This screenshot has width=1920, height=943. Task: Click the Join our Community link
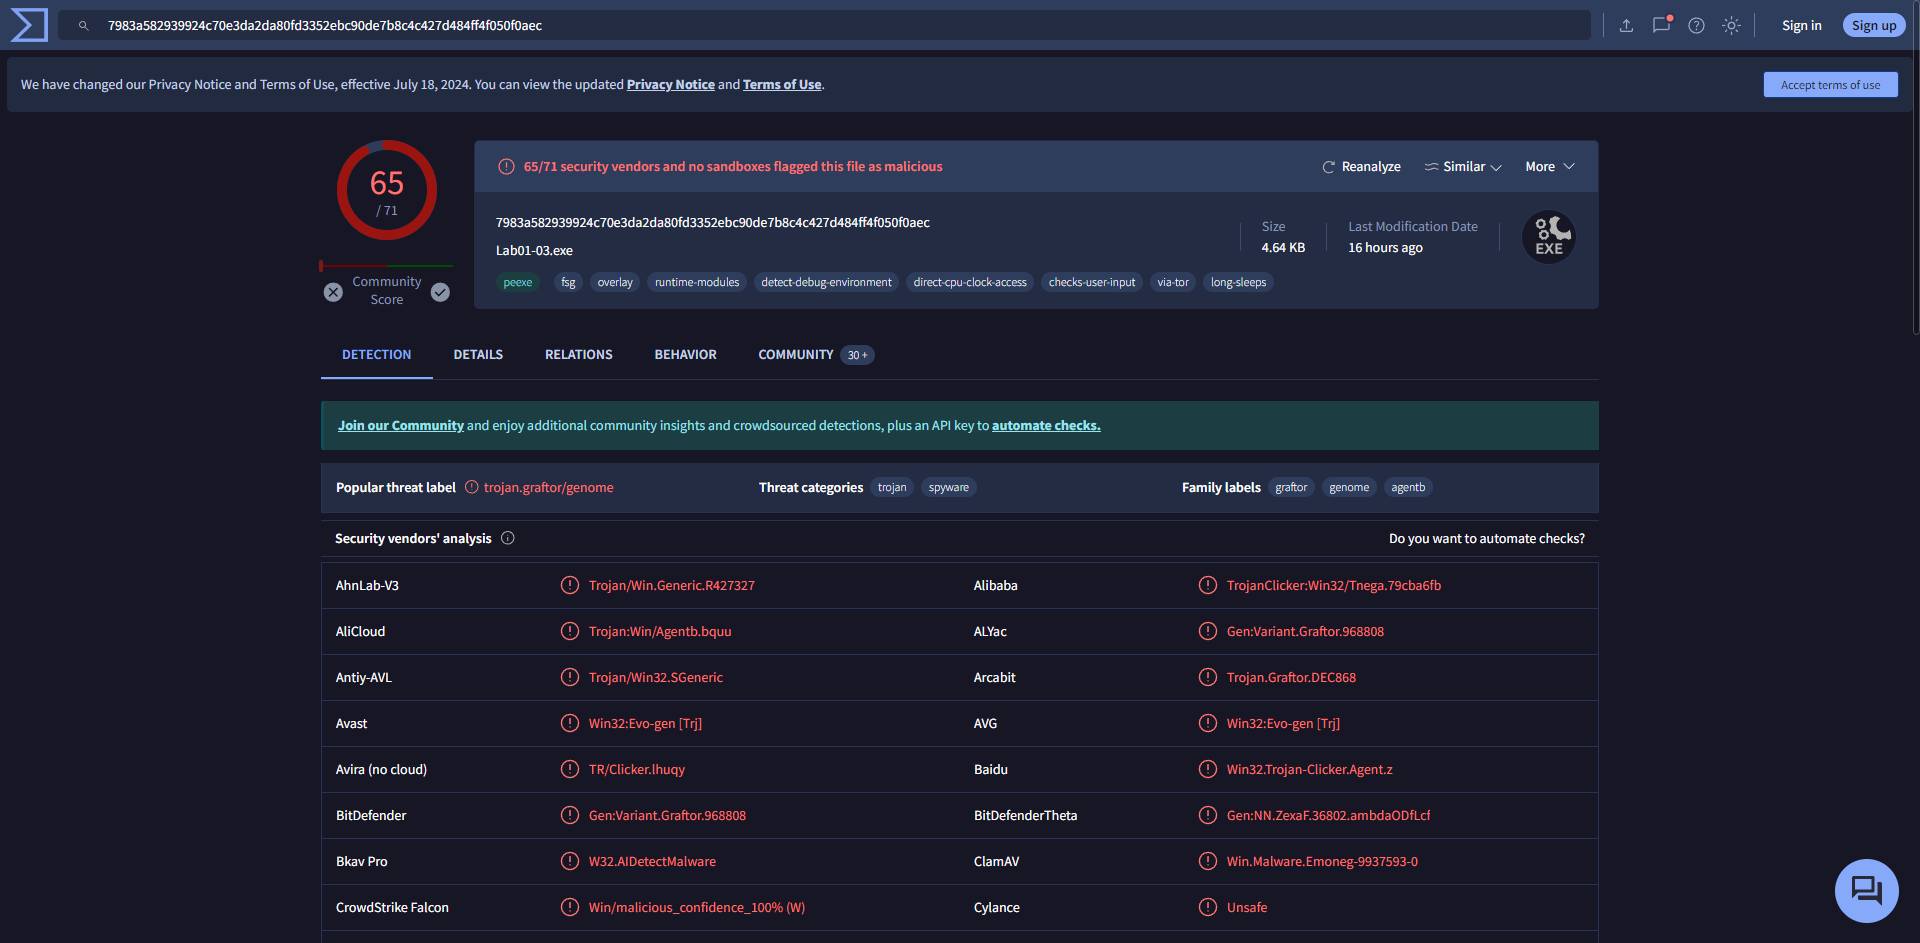click(401, 426)
